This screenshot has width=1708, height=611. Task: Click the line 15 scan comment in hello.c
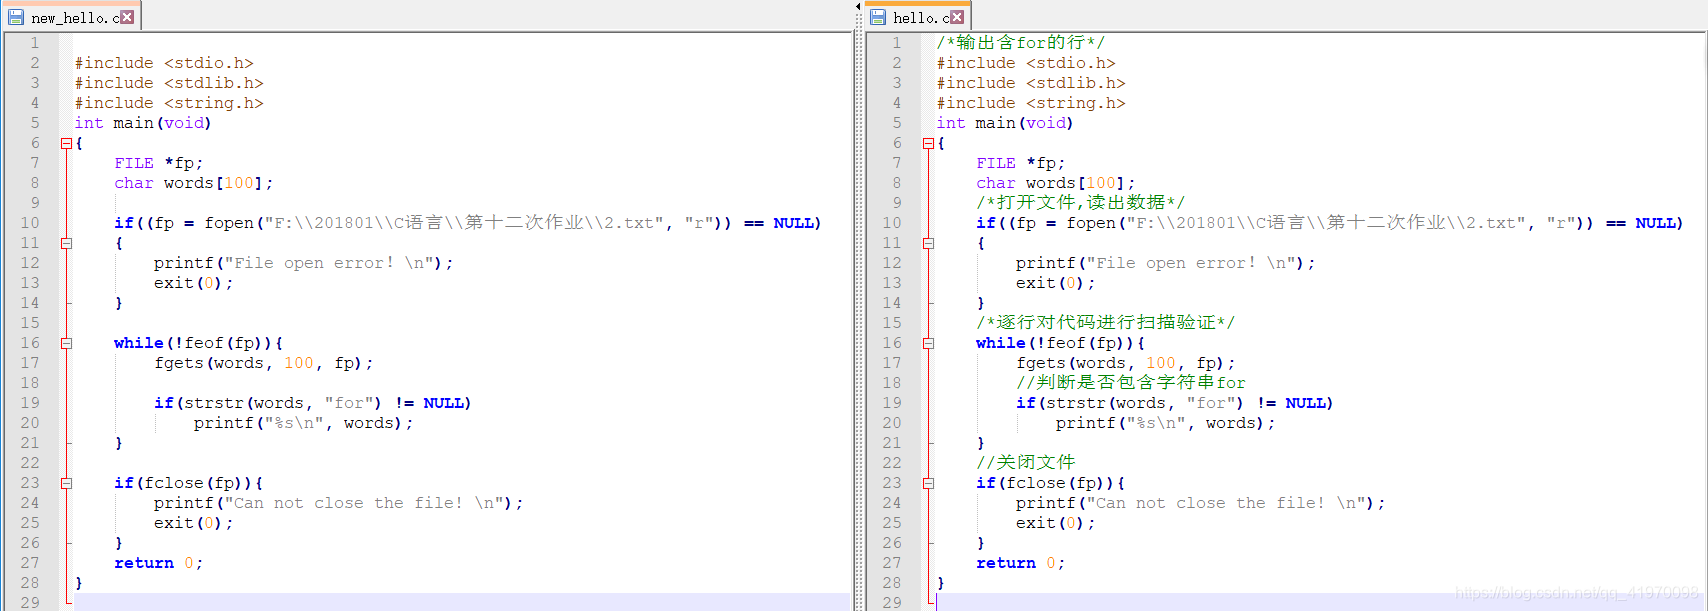tap(1105, 322)
